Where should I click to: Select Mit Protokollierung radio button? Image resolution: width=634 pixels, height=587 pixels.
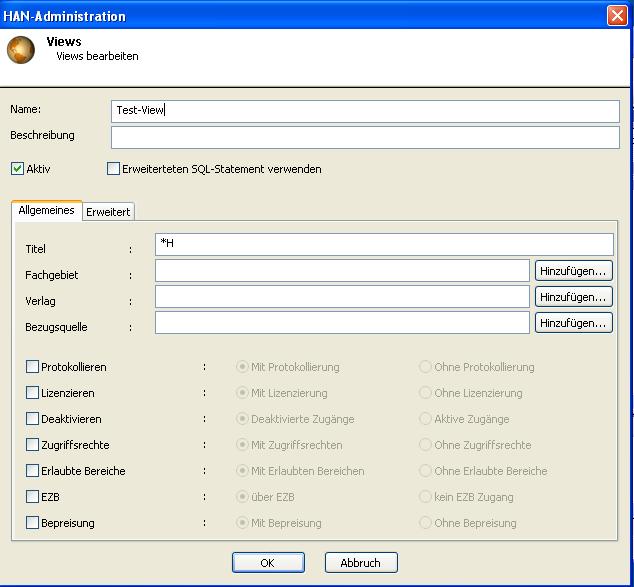(x=242, y=367)
